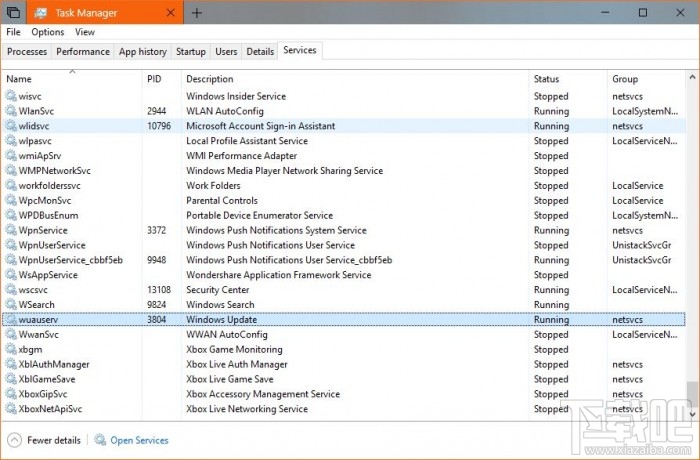The width and height of the screenshot is (700, 460).
Task: Add a new tab with plus button
Action: coord(197,13)
